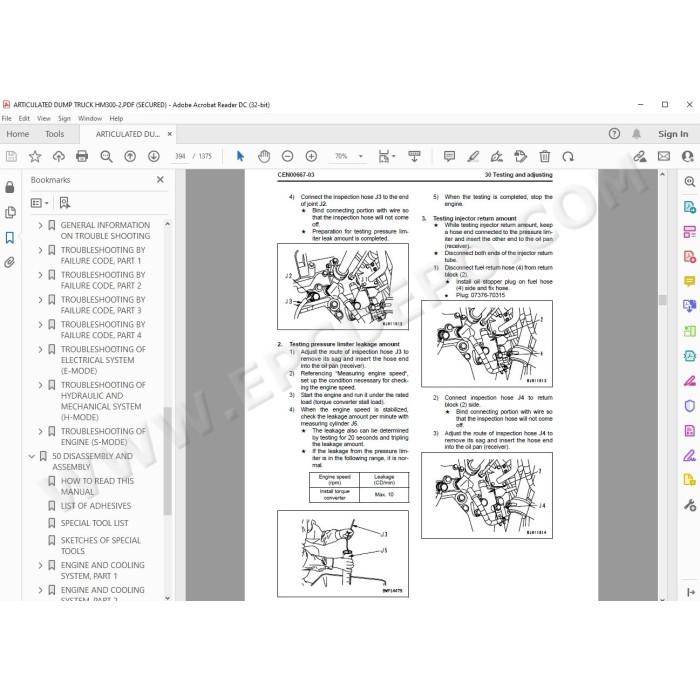Screen dimensions: 700x700
Task: Click the upload to cloud icon
Action: point(58,156)
